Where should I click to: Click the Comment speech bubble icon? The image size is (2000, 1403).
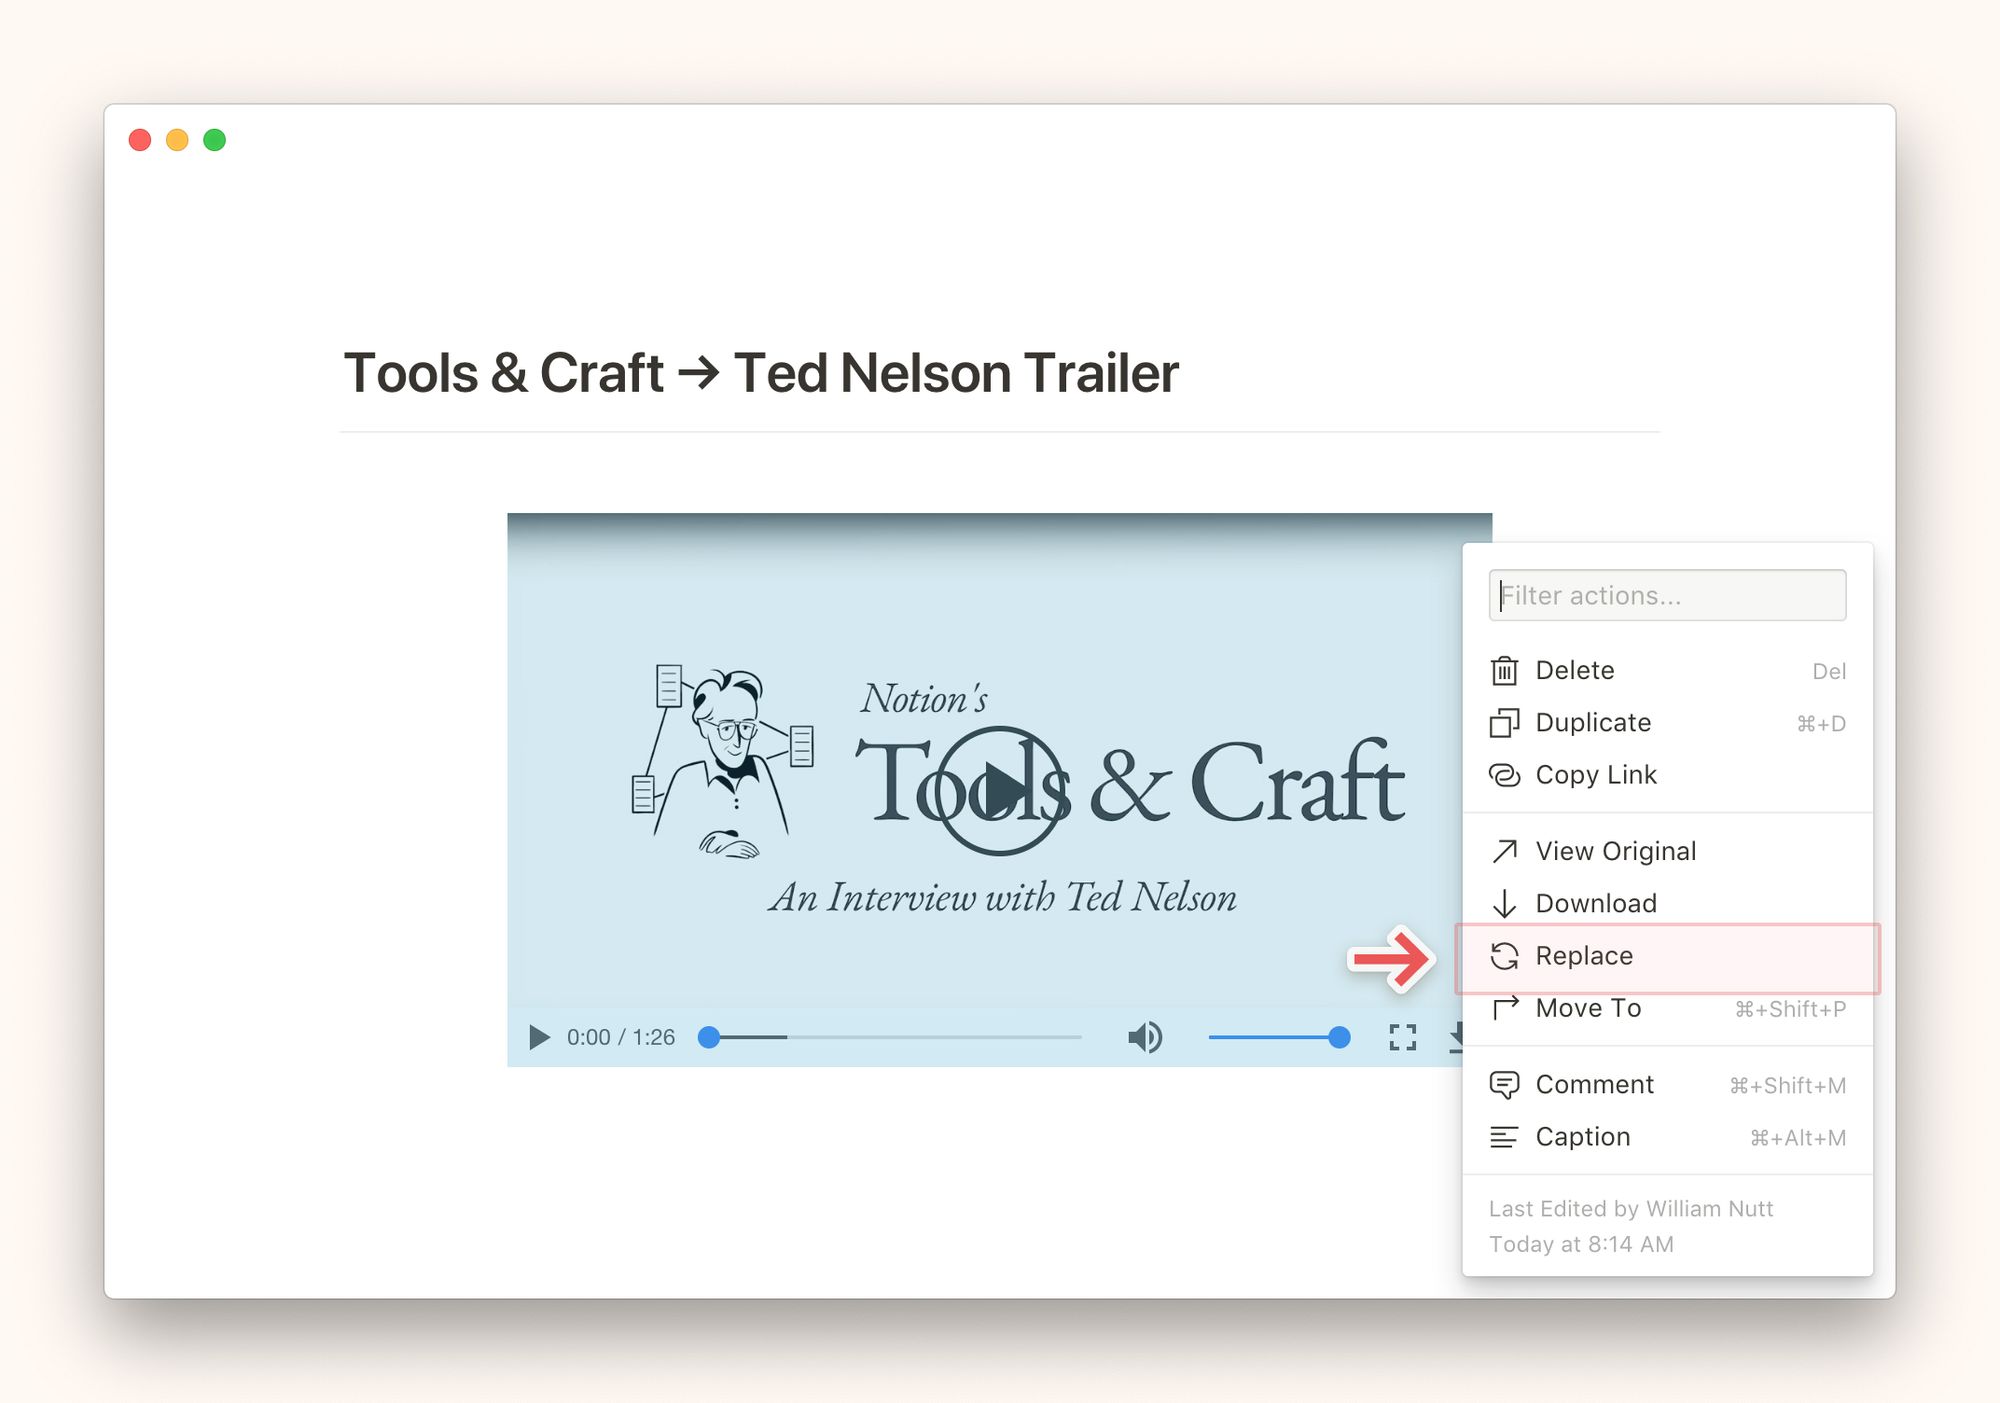(x=1504, y=1085)
